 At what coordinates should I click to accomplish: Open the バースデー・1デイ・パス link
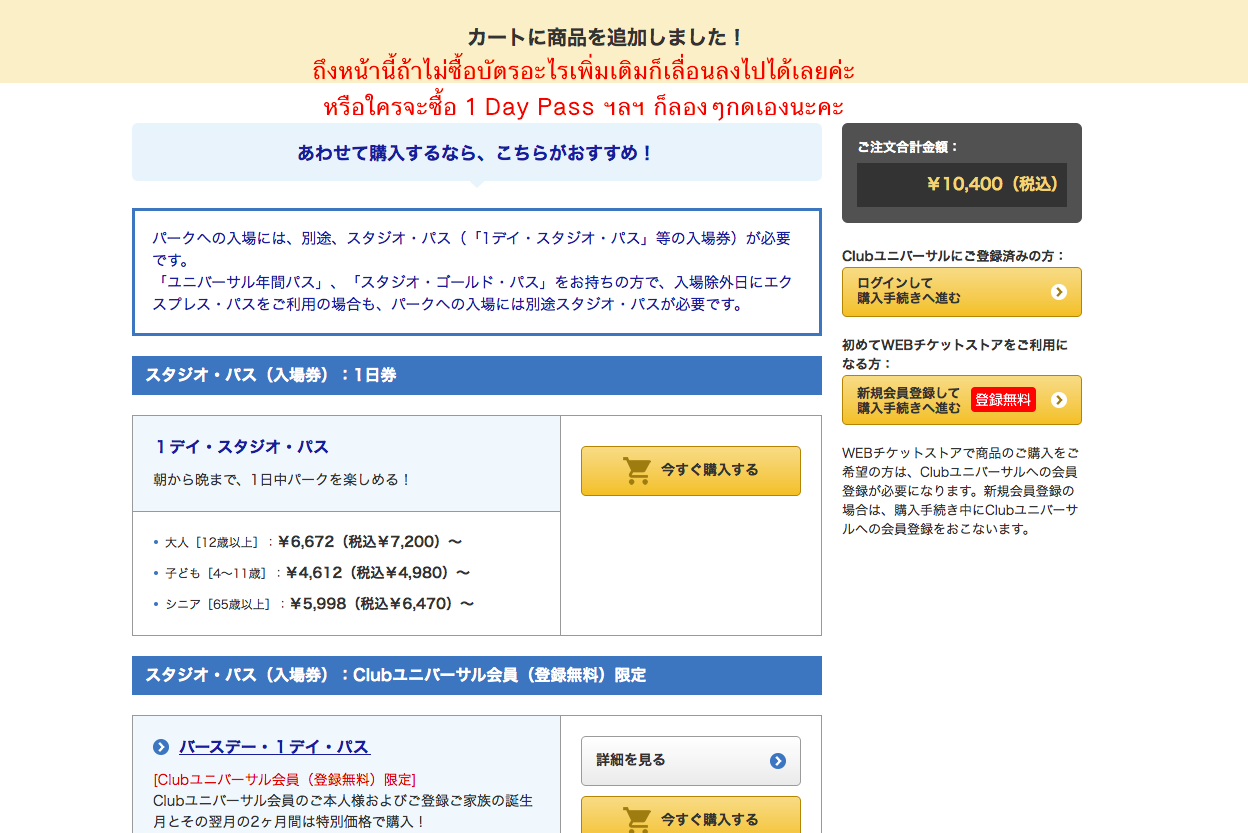pos(274,747)
